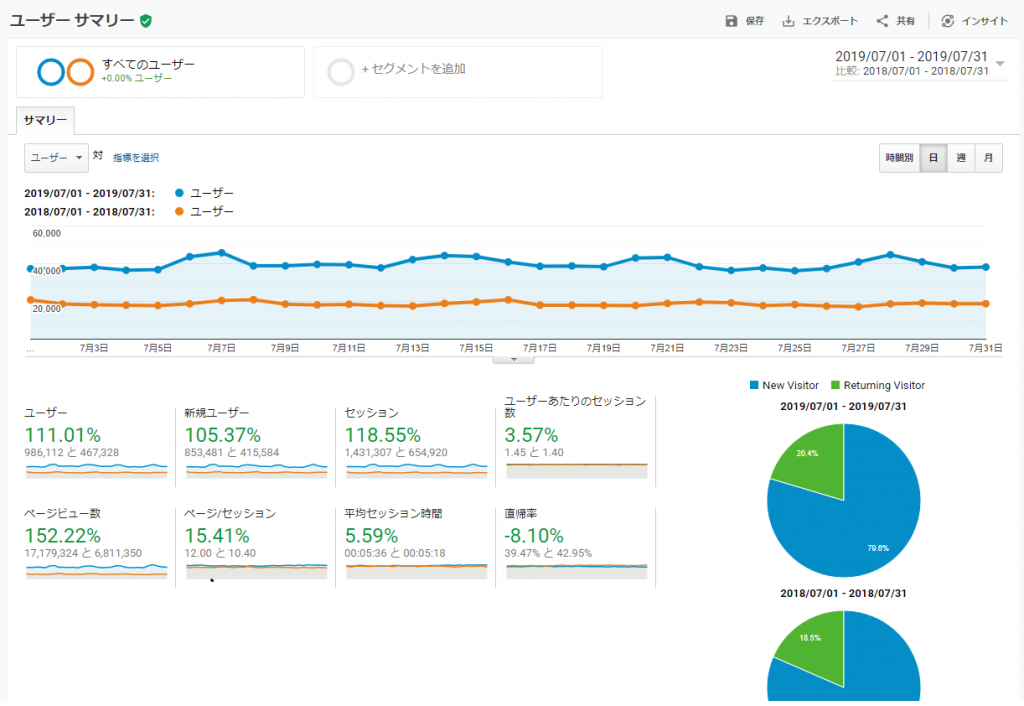Switch to the サマリー tab
Image resolution: width=1024 pixels, height=706 pixels.
point(45,121)
